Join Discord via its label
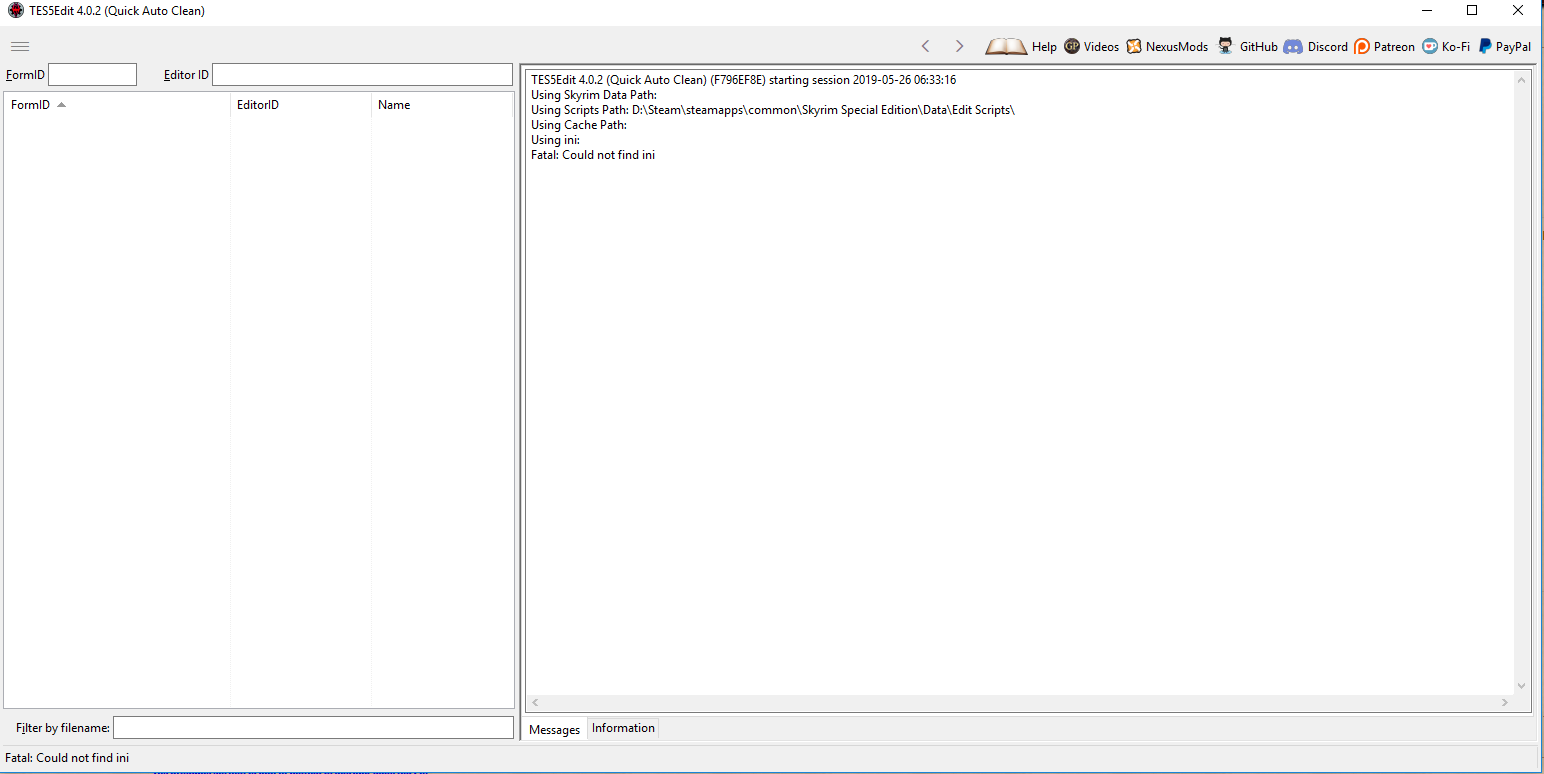1544x774 pixels. coord(1328,47)
